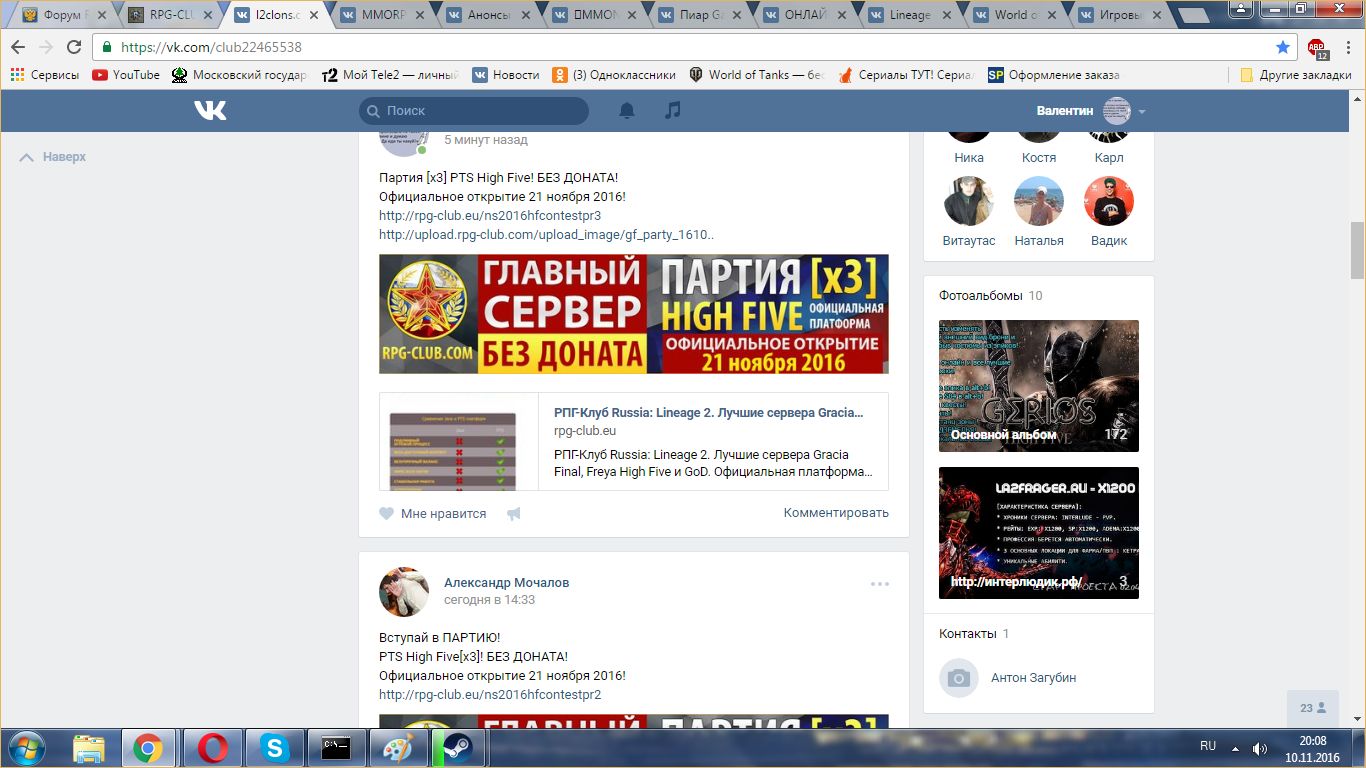Open the notifications bell
The width and height of the screenshot is (1366, 768).
627,111
